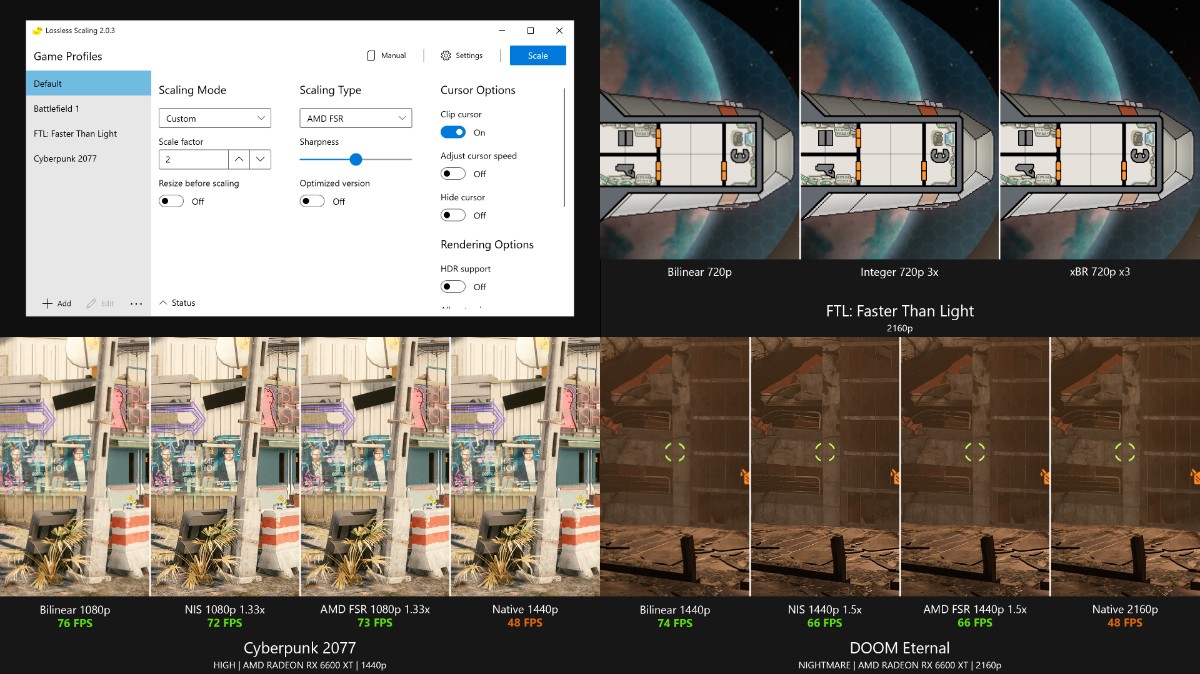
Task: Decrease scale factor with the down arrow
Action: [x=260, y=159]
